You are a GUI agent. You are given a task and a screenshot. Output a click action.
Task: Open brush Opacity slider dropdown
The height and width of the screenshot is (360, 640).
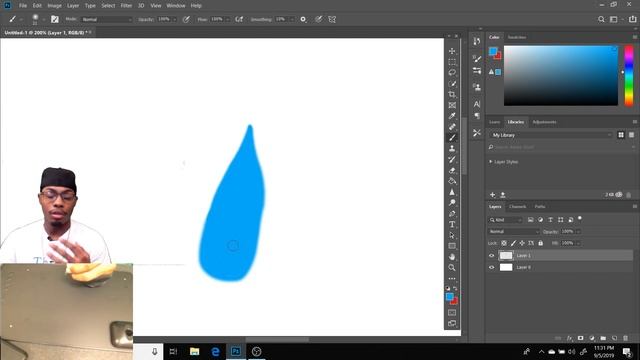coord(175,19)
